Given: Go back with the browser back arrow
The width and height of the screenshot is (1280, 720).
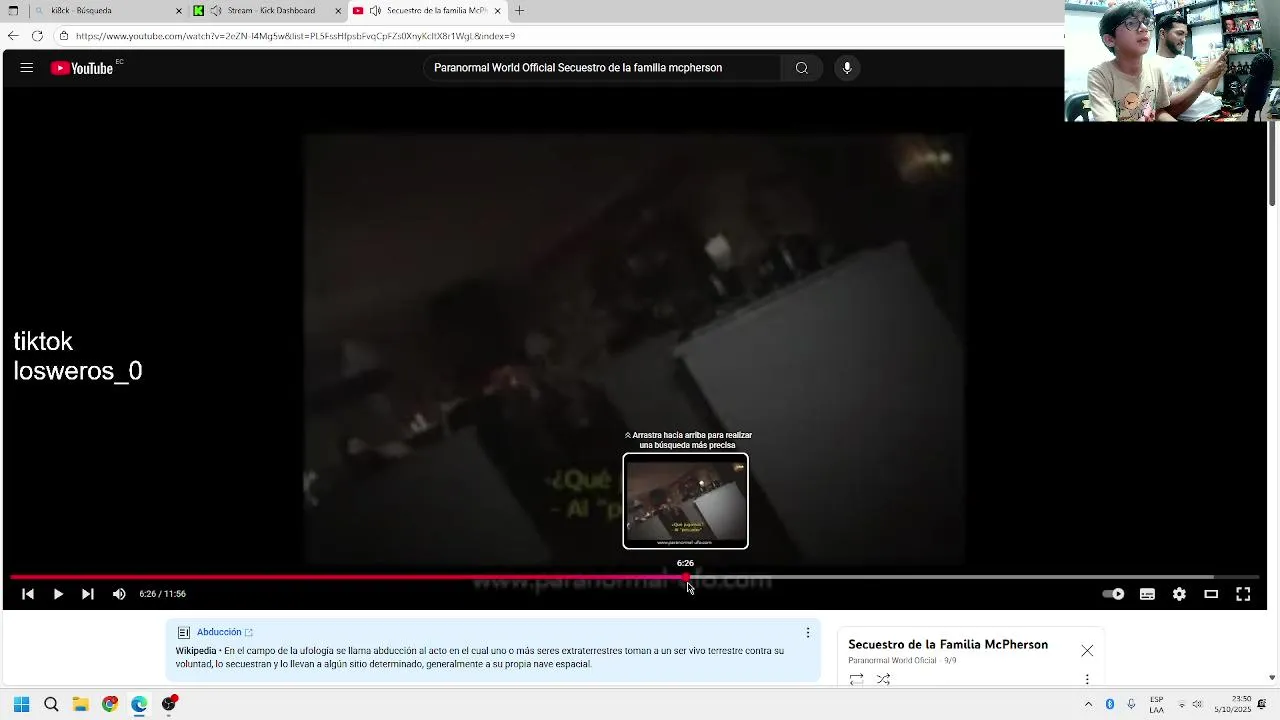Looking at the screenshot, I should pyautogui.click(x=13, y=36).
